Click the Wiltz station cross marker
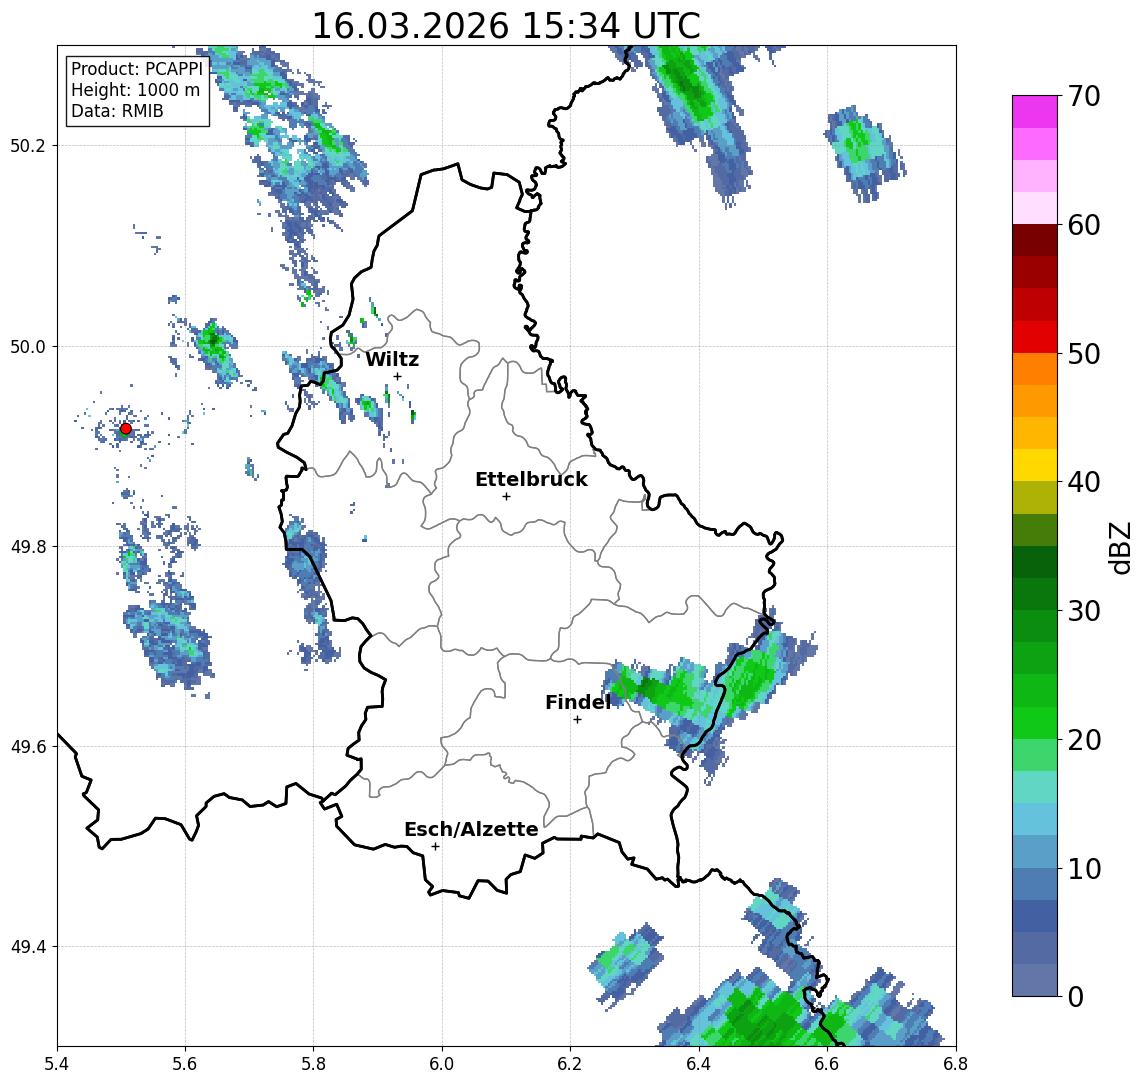Image resolution: width=1145 pixels, height=1084 pixels. click(397, 376)
